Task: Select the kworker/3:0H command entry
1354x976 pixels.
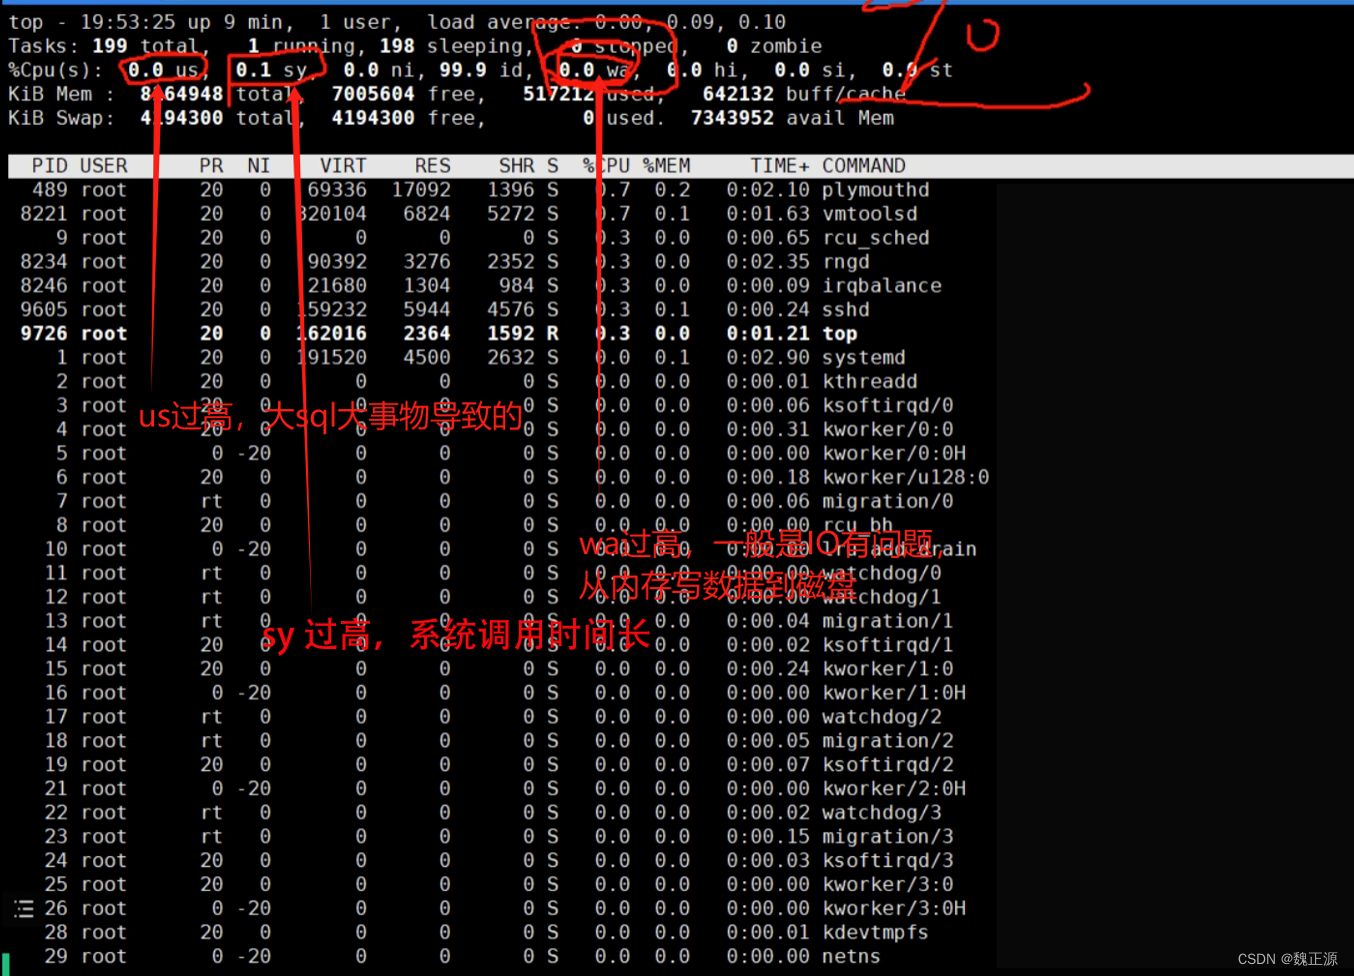Action: (894, 909)
